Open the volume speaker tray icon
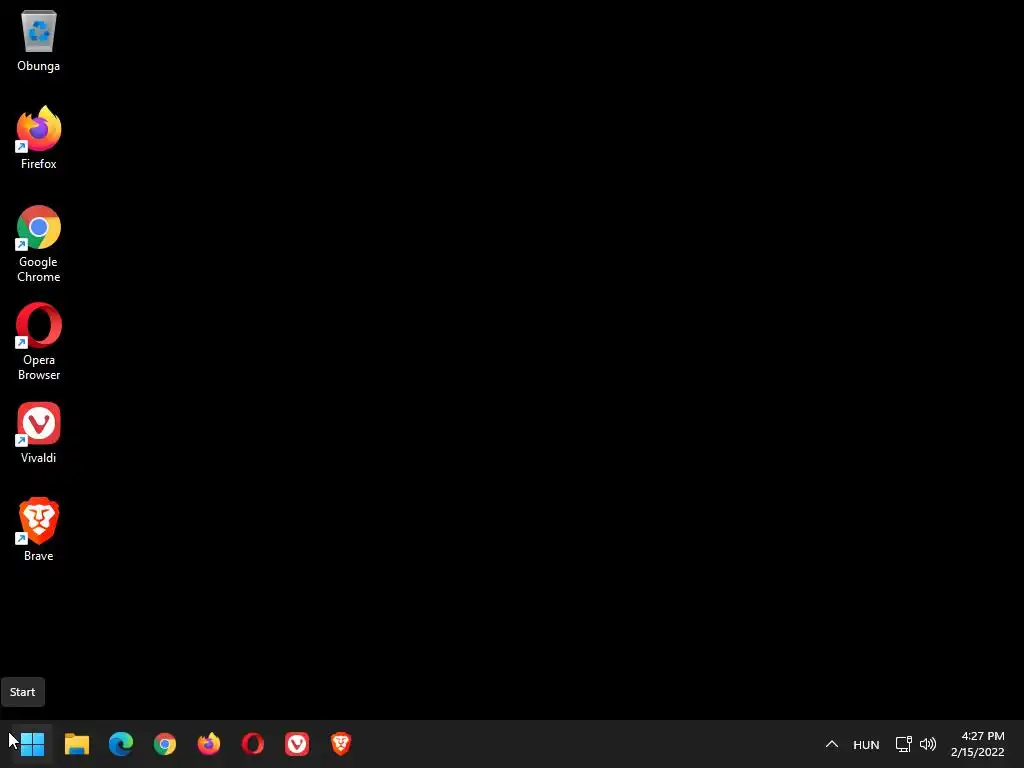Screen dimensions: 1024x768 tap(927, 744)
